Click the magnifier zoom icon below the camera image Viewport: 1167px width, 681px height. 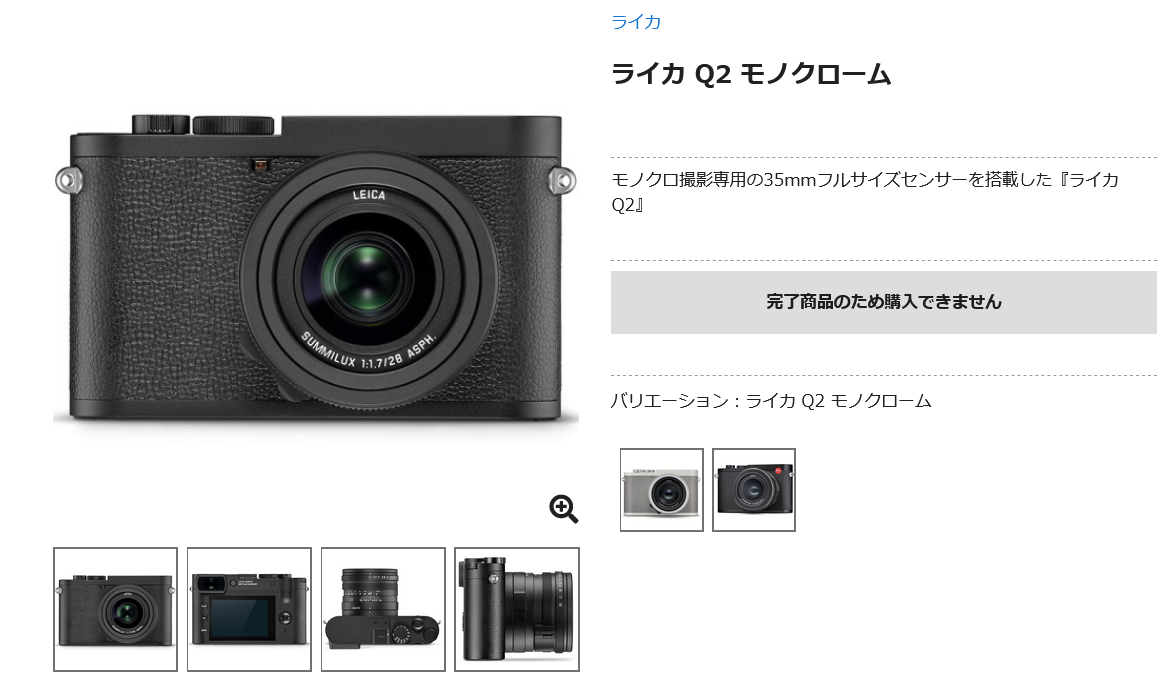pyautogui.click(x=563, y=509)
